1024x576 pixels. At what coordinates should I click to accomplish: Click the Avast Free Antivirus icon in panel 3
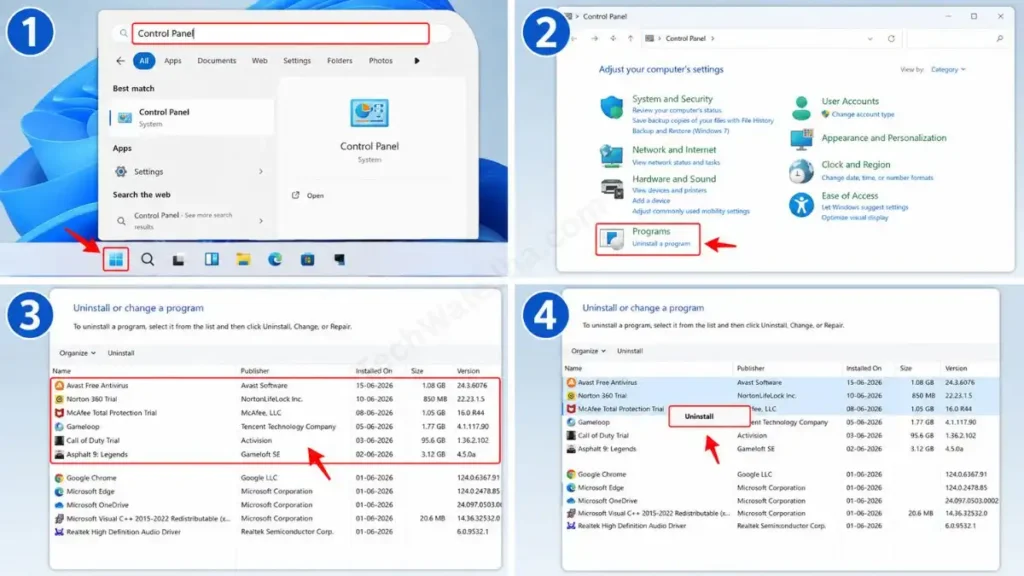(59, 385)
